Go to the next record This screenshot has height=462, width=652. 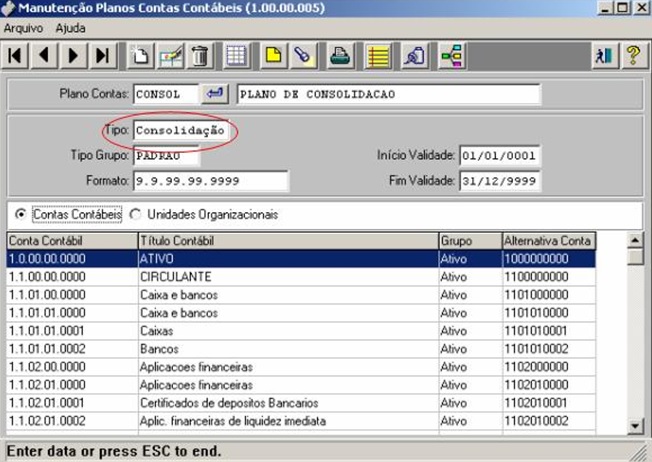[73, 55]
